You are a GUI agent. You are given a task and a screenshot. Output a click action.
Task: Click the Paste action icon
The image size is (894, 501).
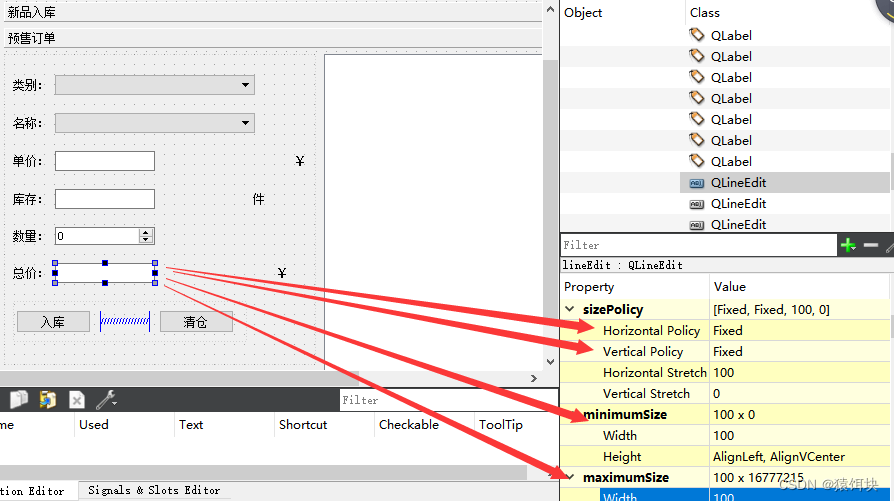[47, 400]
